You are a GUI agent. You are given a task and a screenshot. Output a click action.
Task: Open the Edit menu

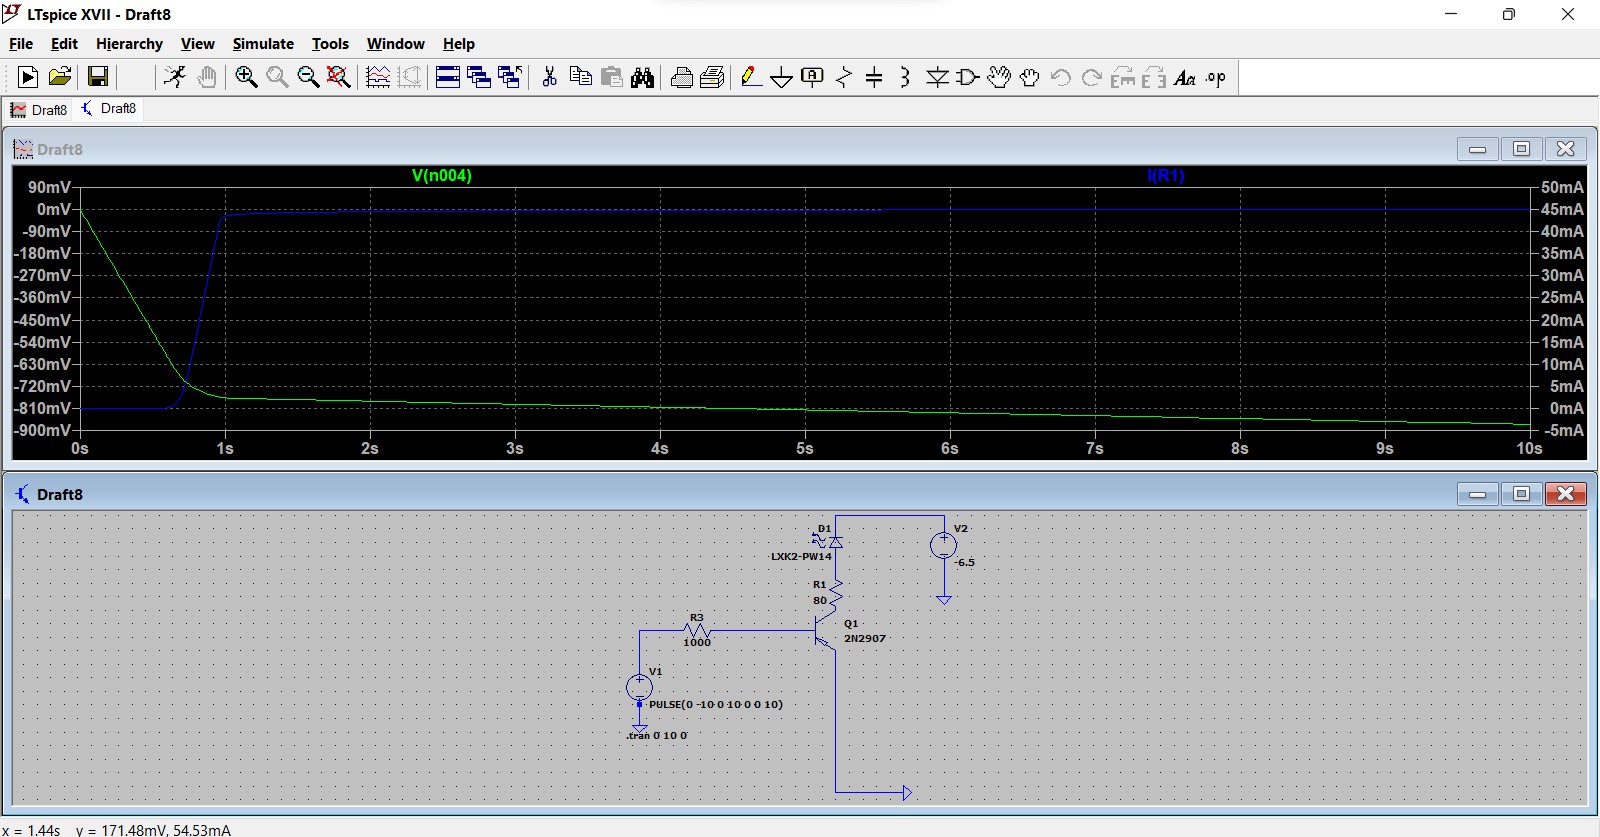coord(64,44)
